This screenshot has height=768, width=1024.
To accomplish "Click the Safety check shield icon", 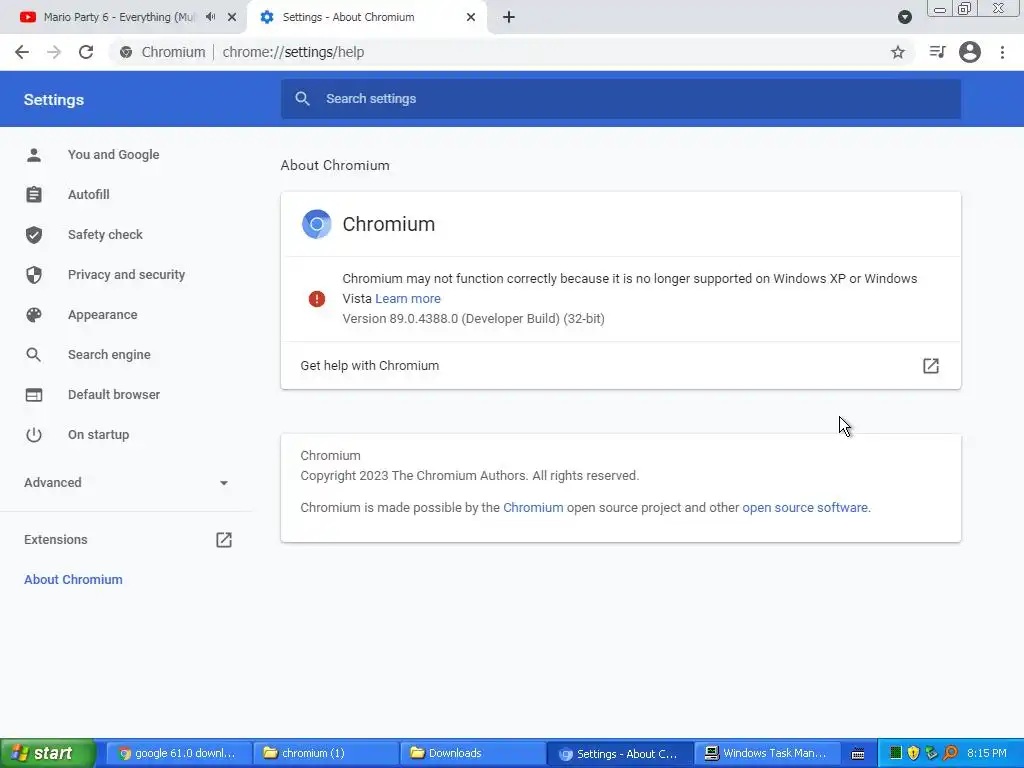I will pos(34,234).
